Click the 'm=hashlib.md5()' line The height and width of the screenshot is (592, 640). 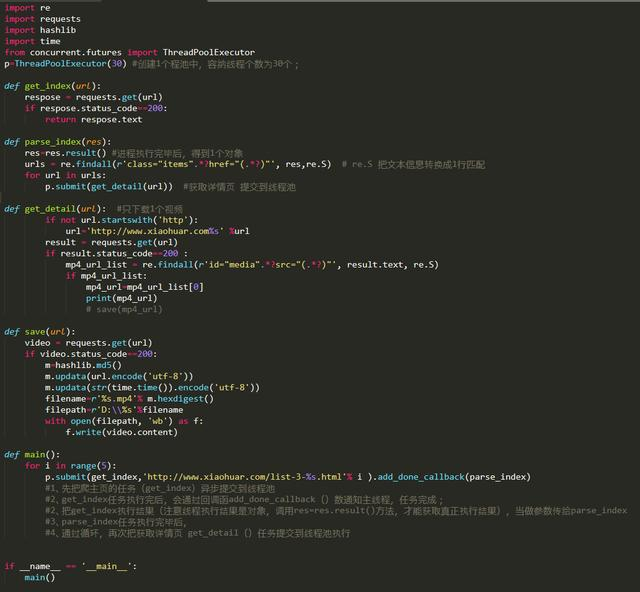(83, 365)
